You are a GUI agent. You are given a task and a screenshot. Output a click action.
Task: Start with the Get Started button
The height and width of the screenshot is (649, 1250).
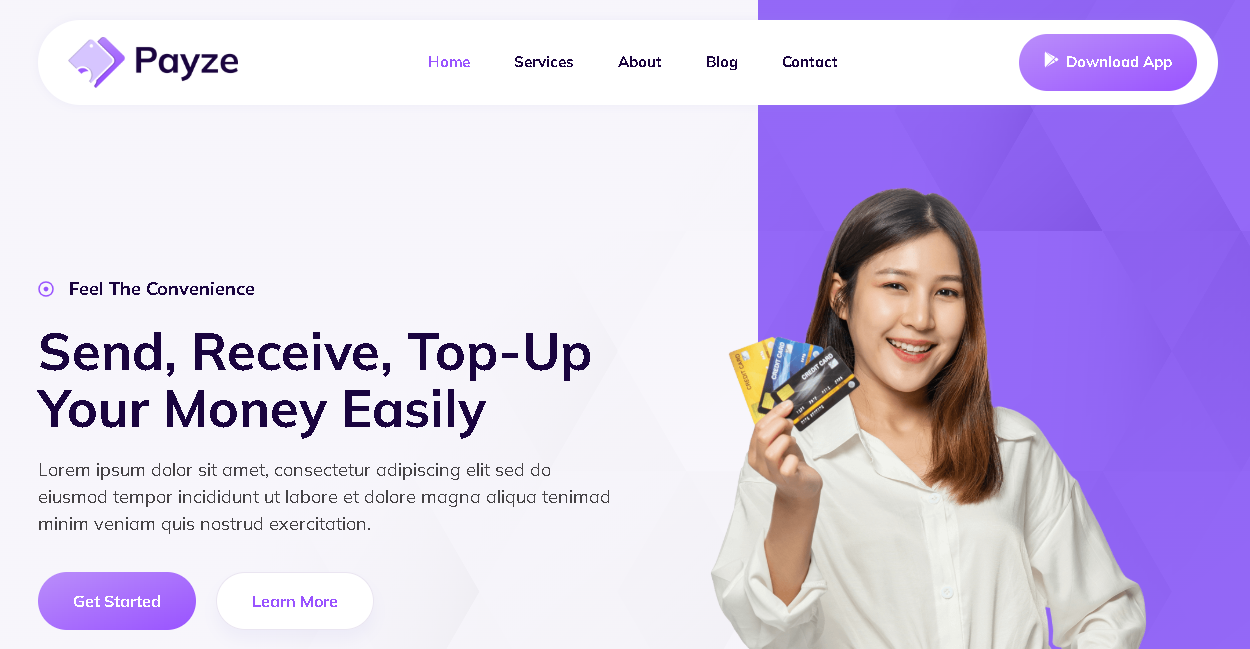(117, 601)
